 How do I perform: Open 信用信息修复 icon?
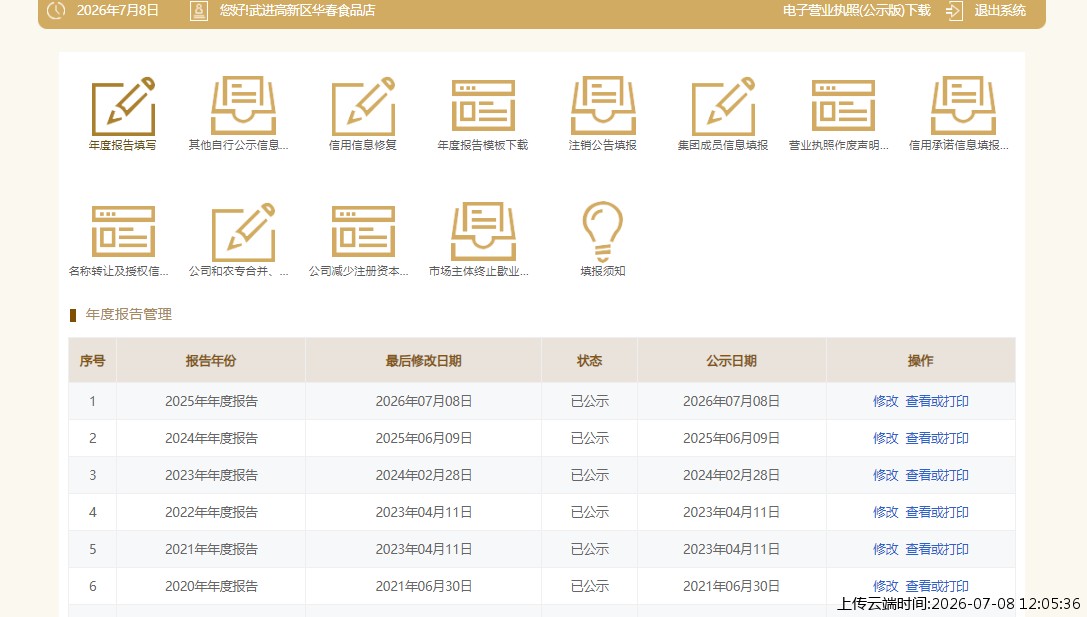[363, 106]
